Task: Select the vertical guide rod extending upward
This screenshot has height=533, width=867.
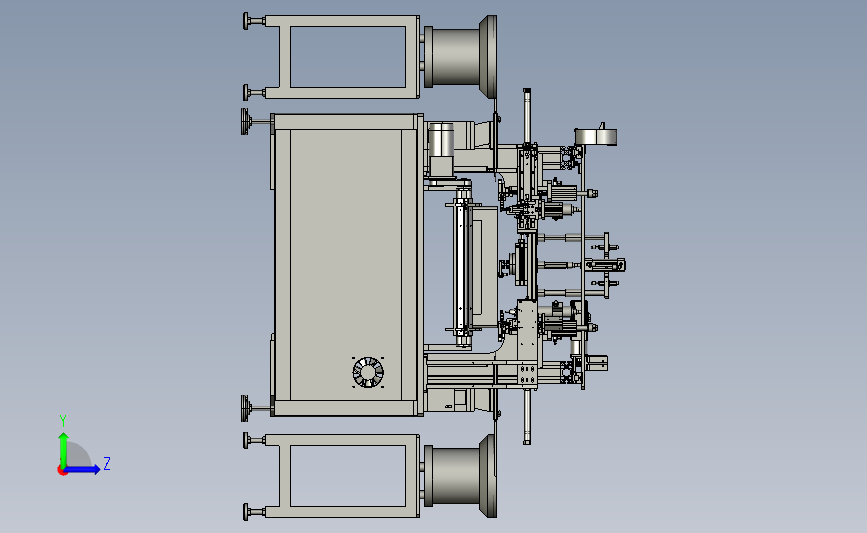Action: 527,116
